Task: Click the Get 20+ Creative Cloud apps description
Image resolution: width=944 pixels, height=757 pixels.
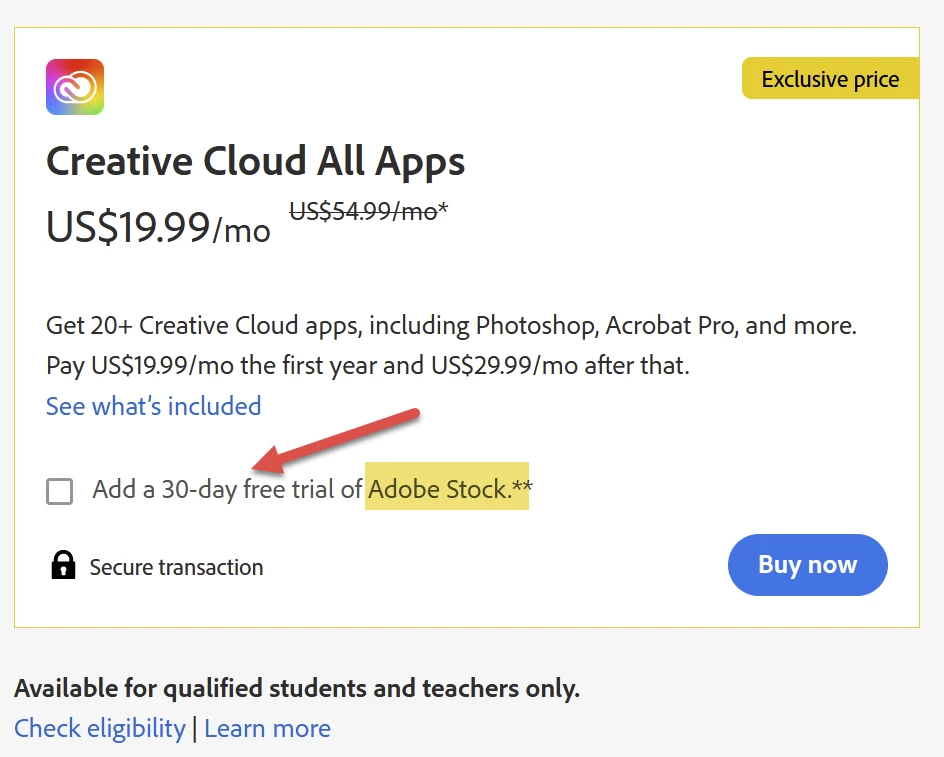Action: point(451,325)
